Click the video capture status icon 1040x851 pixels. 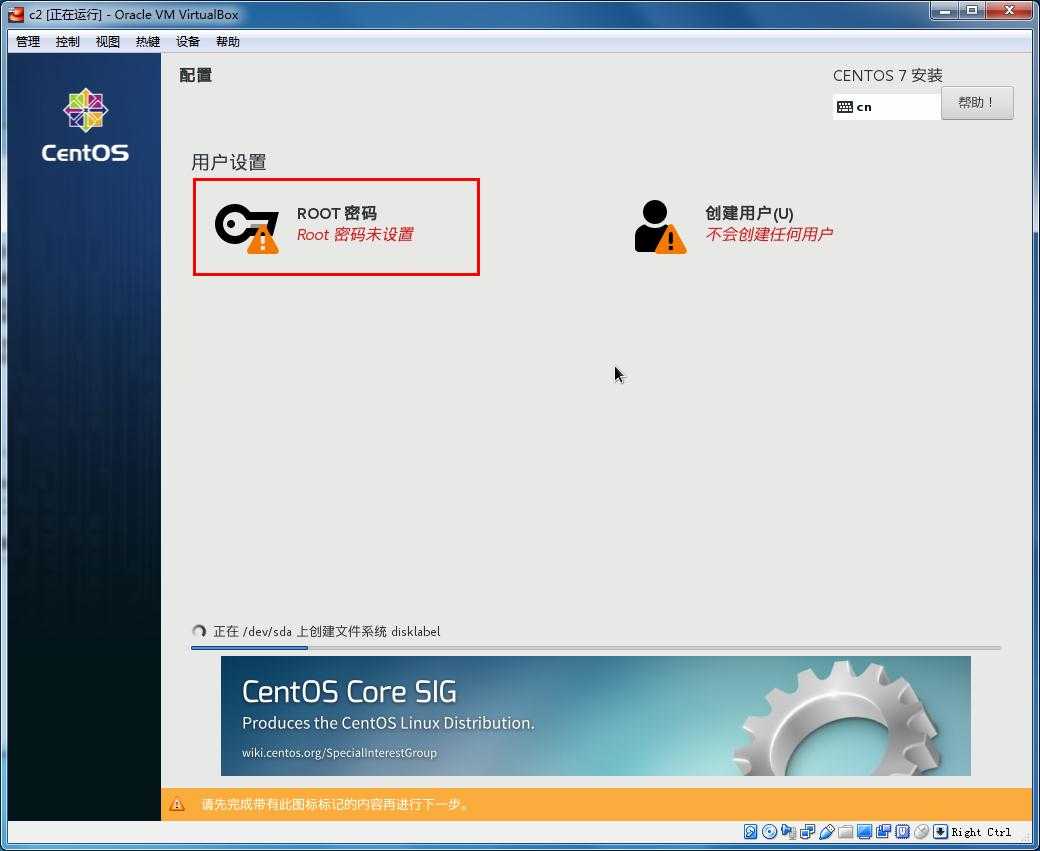[x=883, y=832]
